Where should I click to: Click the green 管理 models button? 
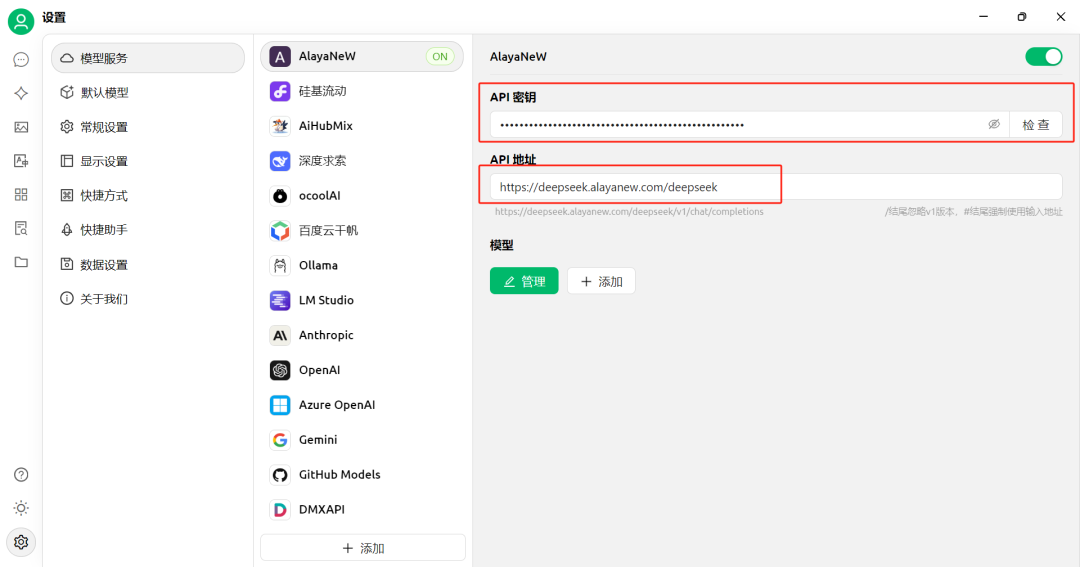tap(524, 281)
